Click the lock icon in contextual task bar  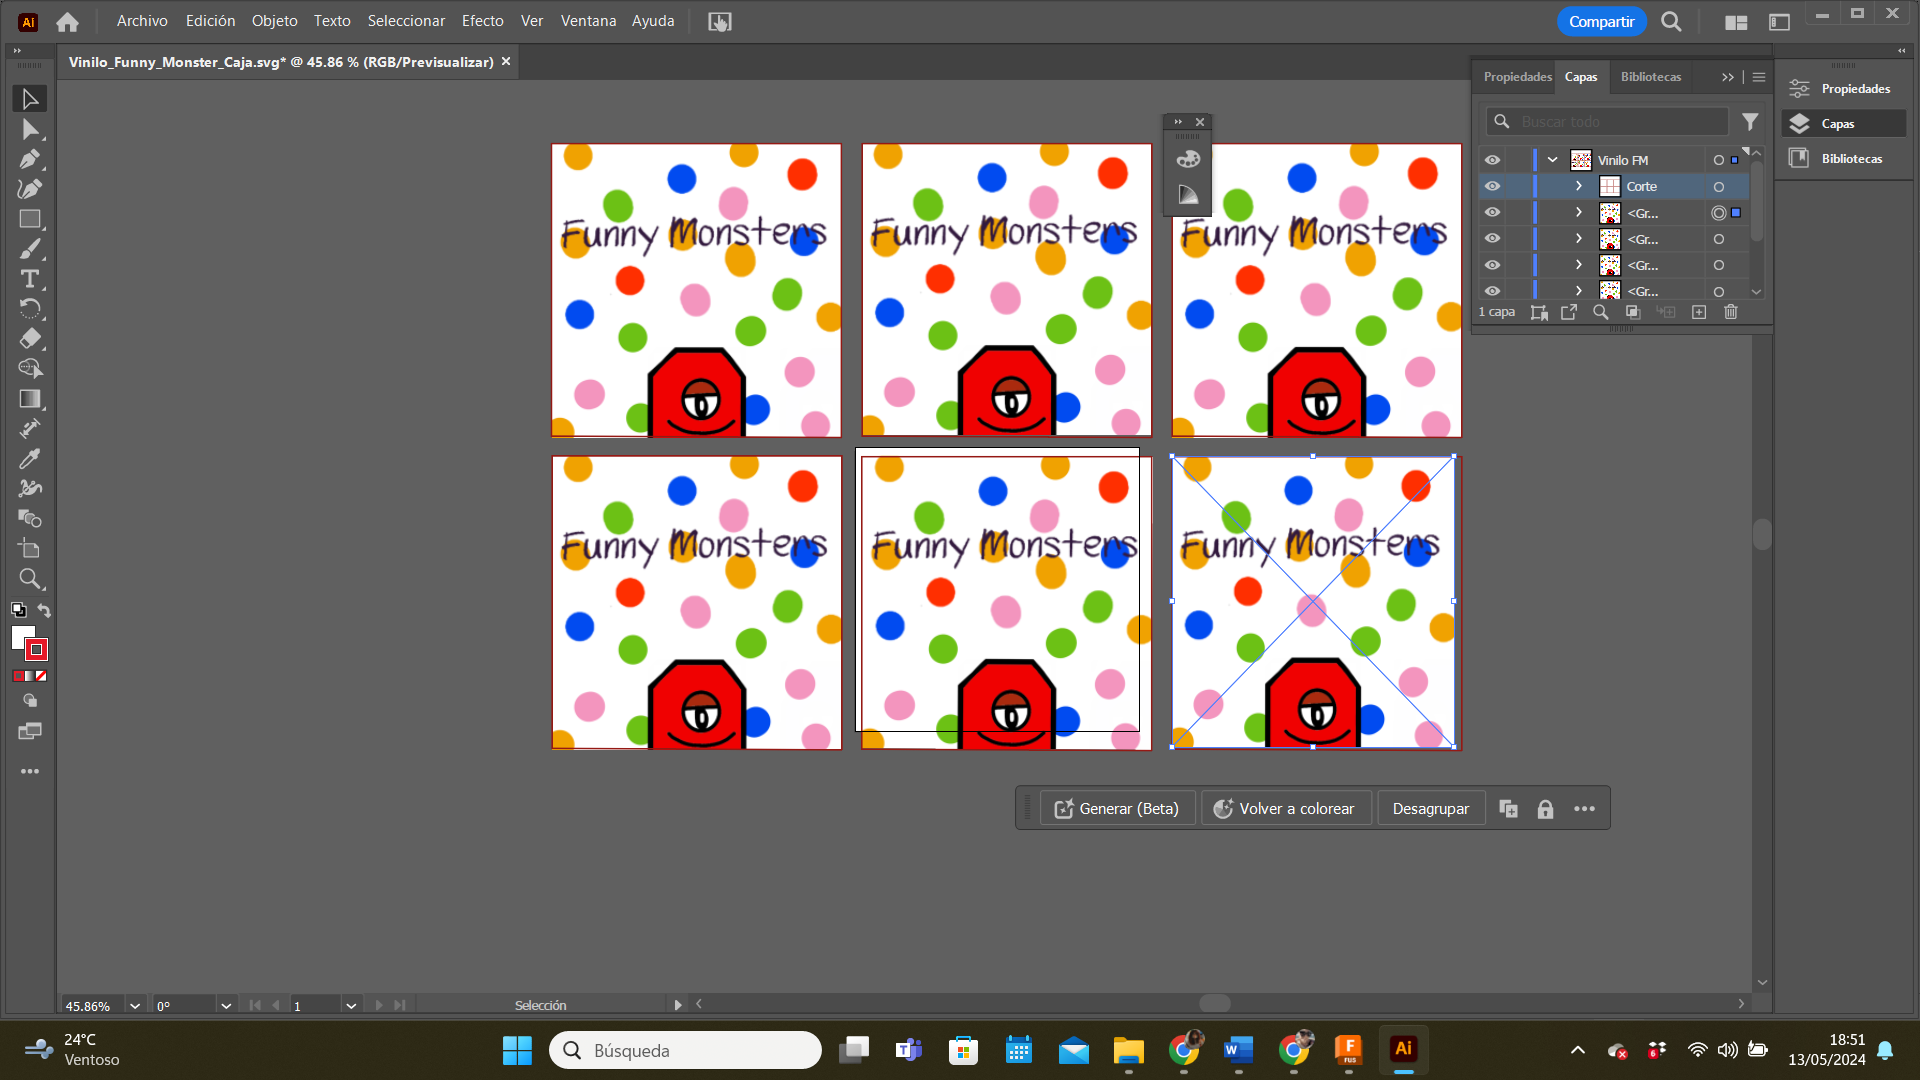1545,809
